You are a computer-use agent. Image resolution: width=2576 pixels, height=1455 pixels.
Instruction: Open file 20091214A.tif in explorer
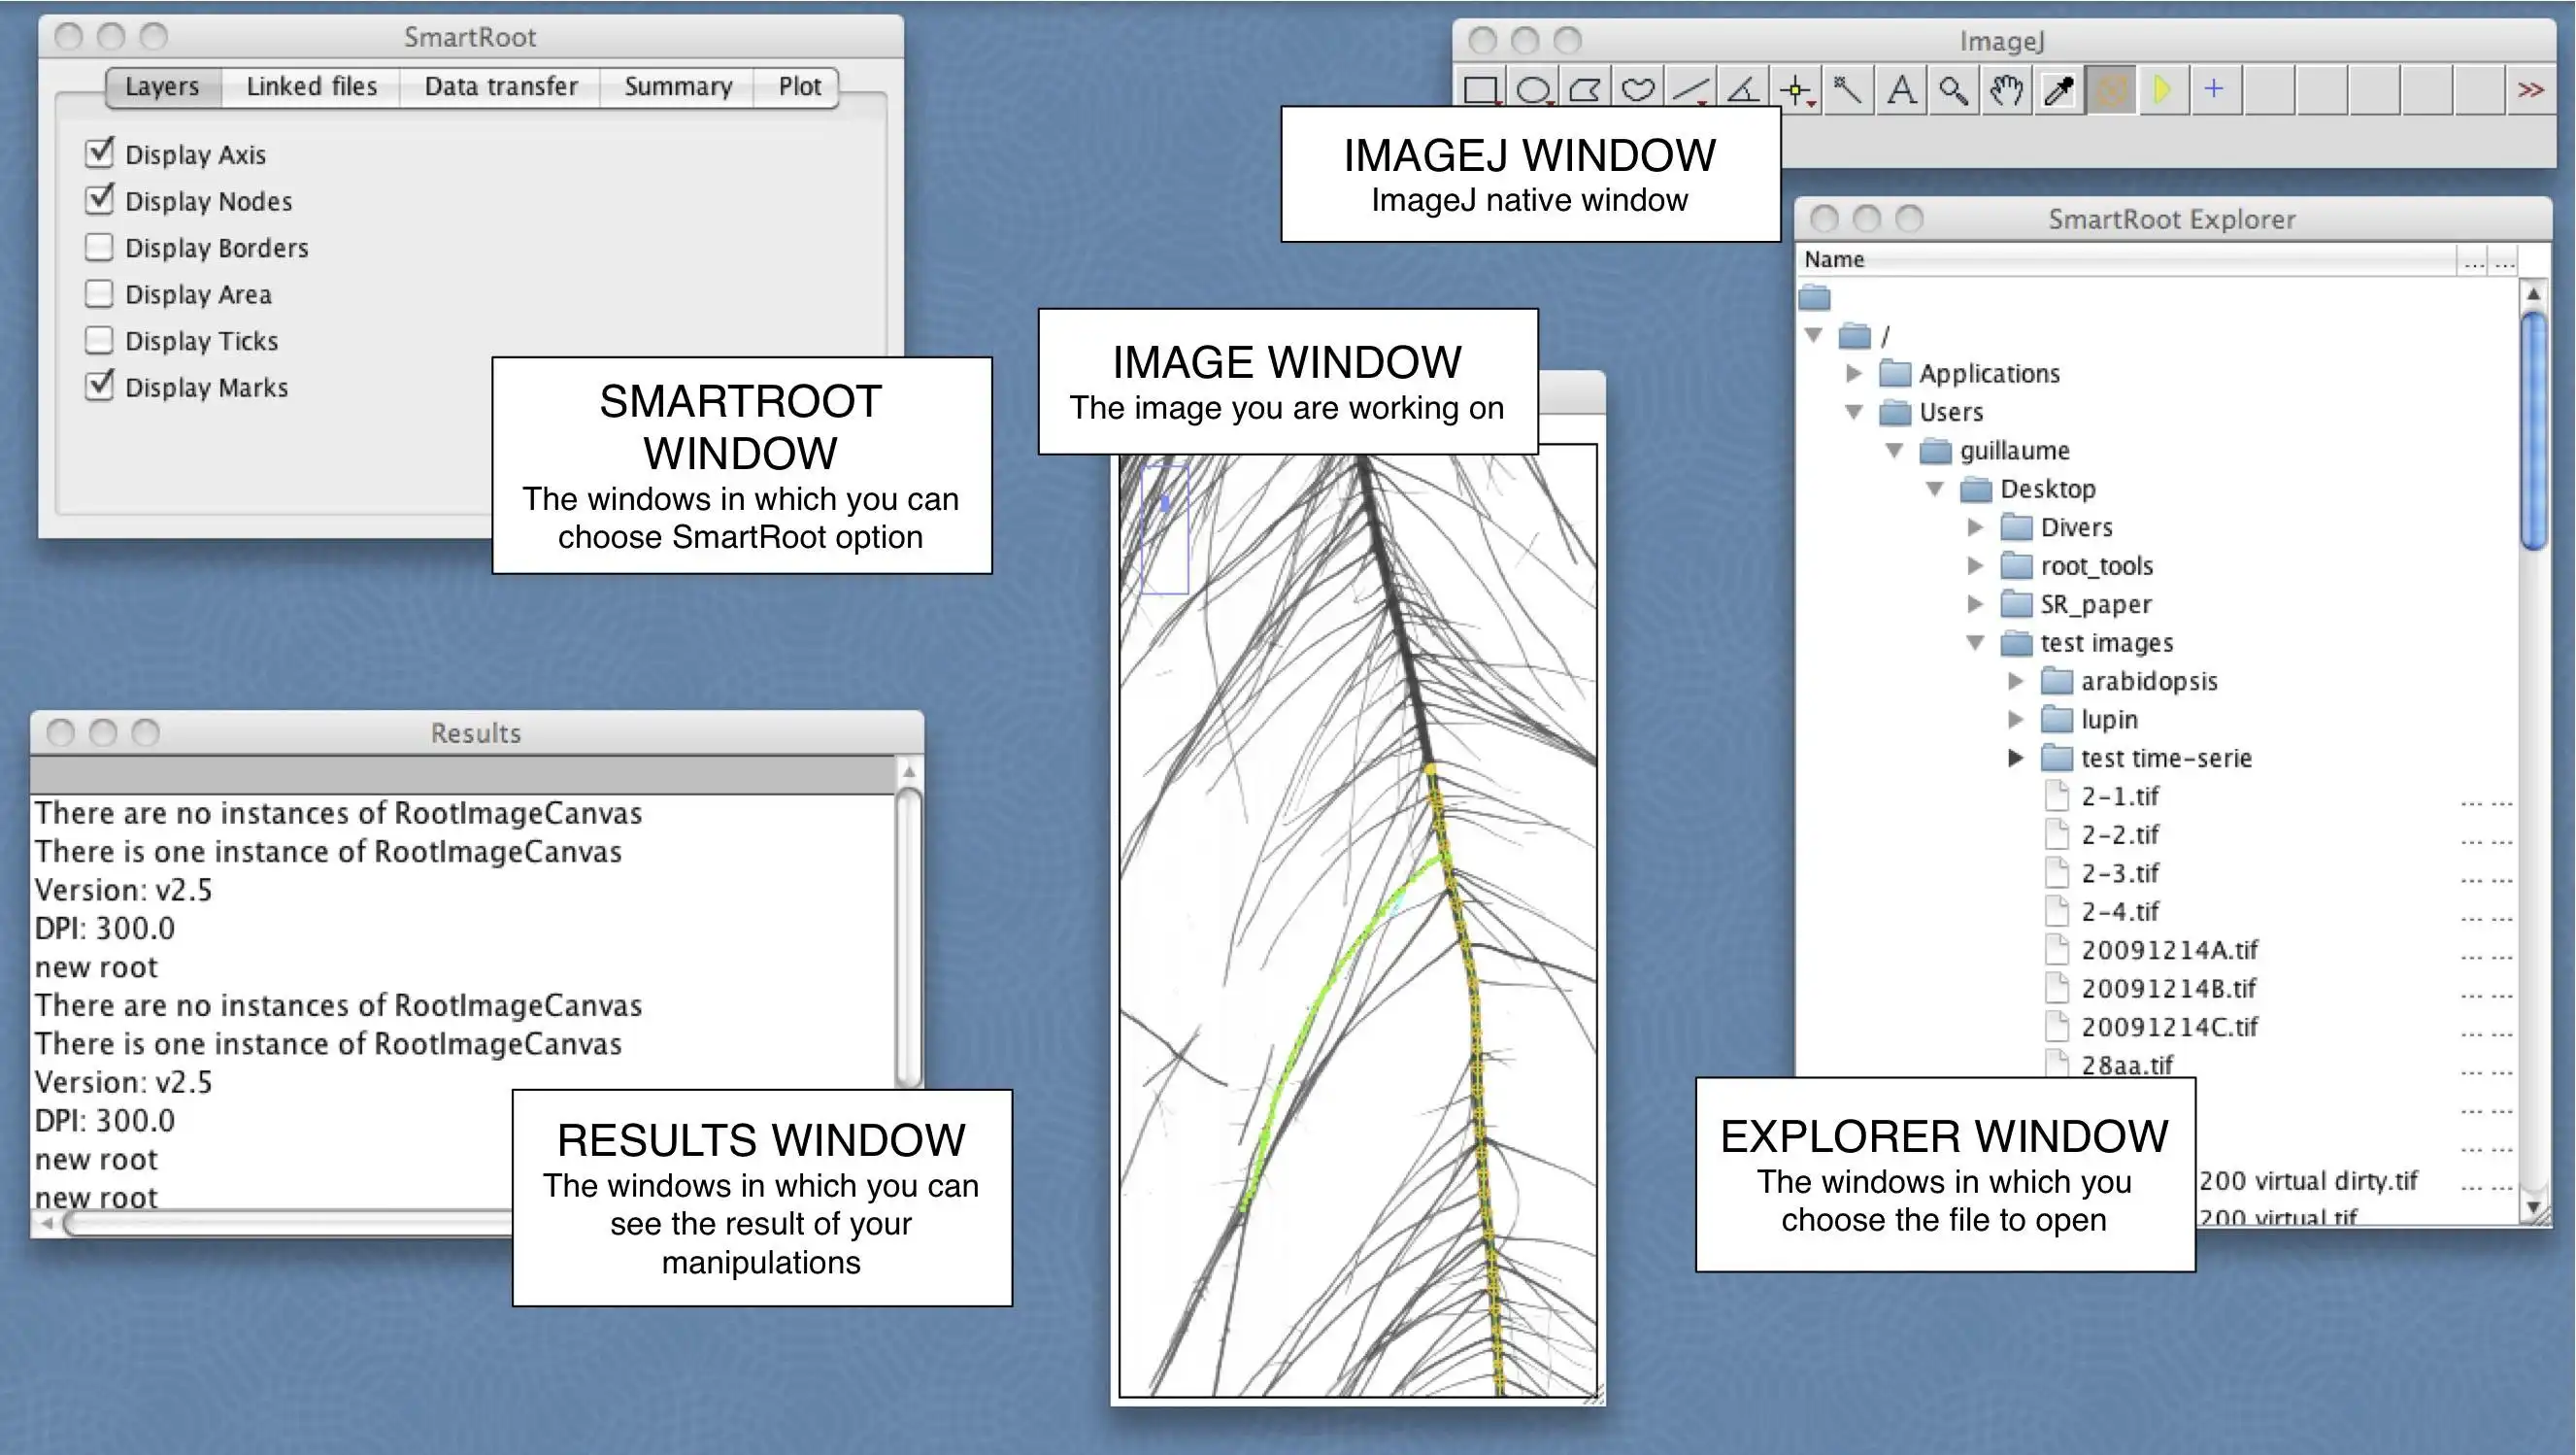click(x=2169, y=949)
